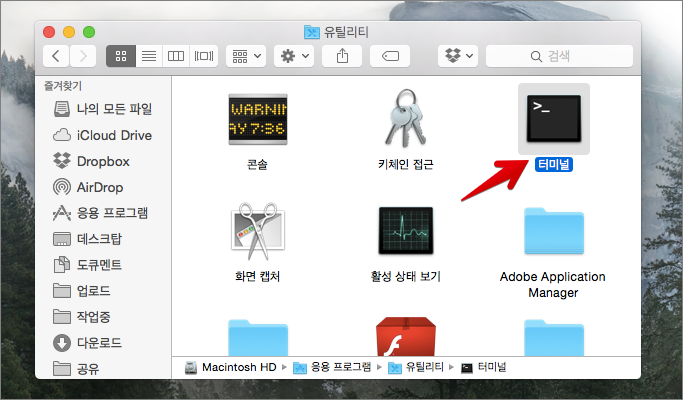This screenshot has height=400, width=683.
Task: Select the 터미널 Terminal app icon
Action: (x=554, y=119)
